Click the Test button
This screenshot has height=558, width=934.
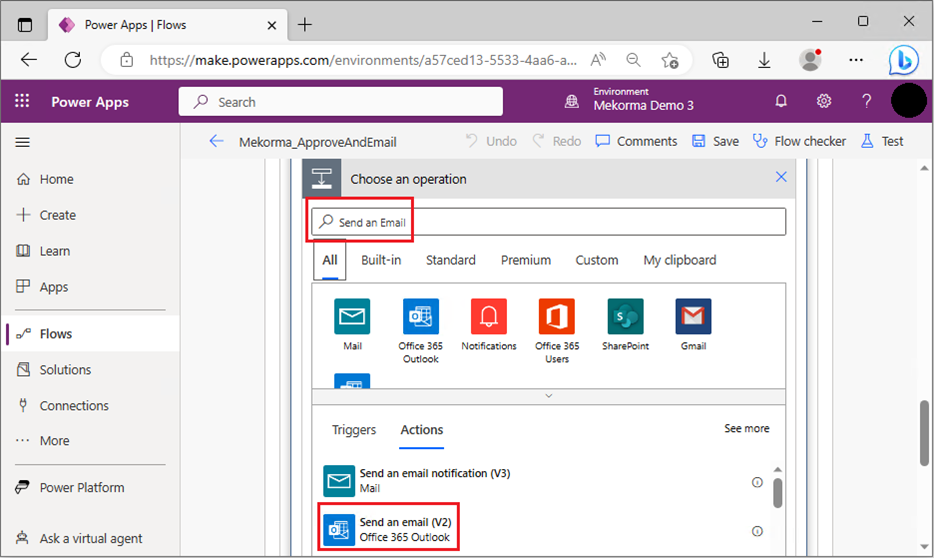[x=882, y=141]
